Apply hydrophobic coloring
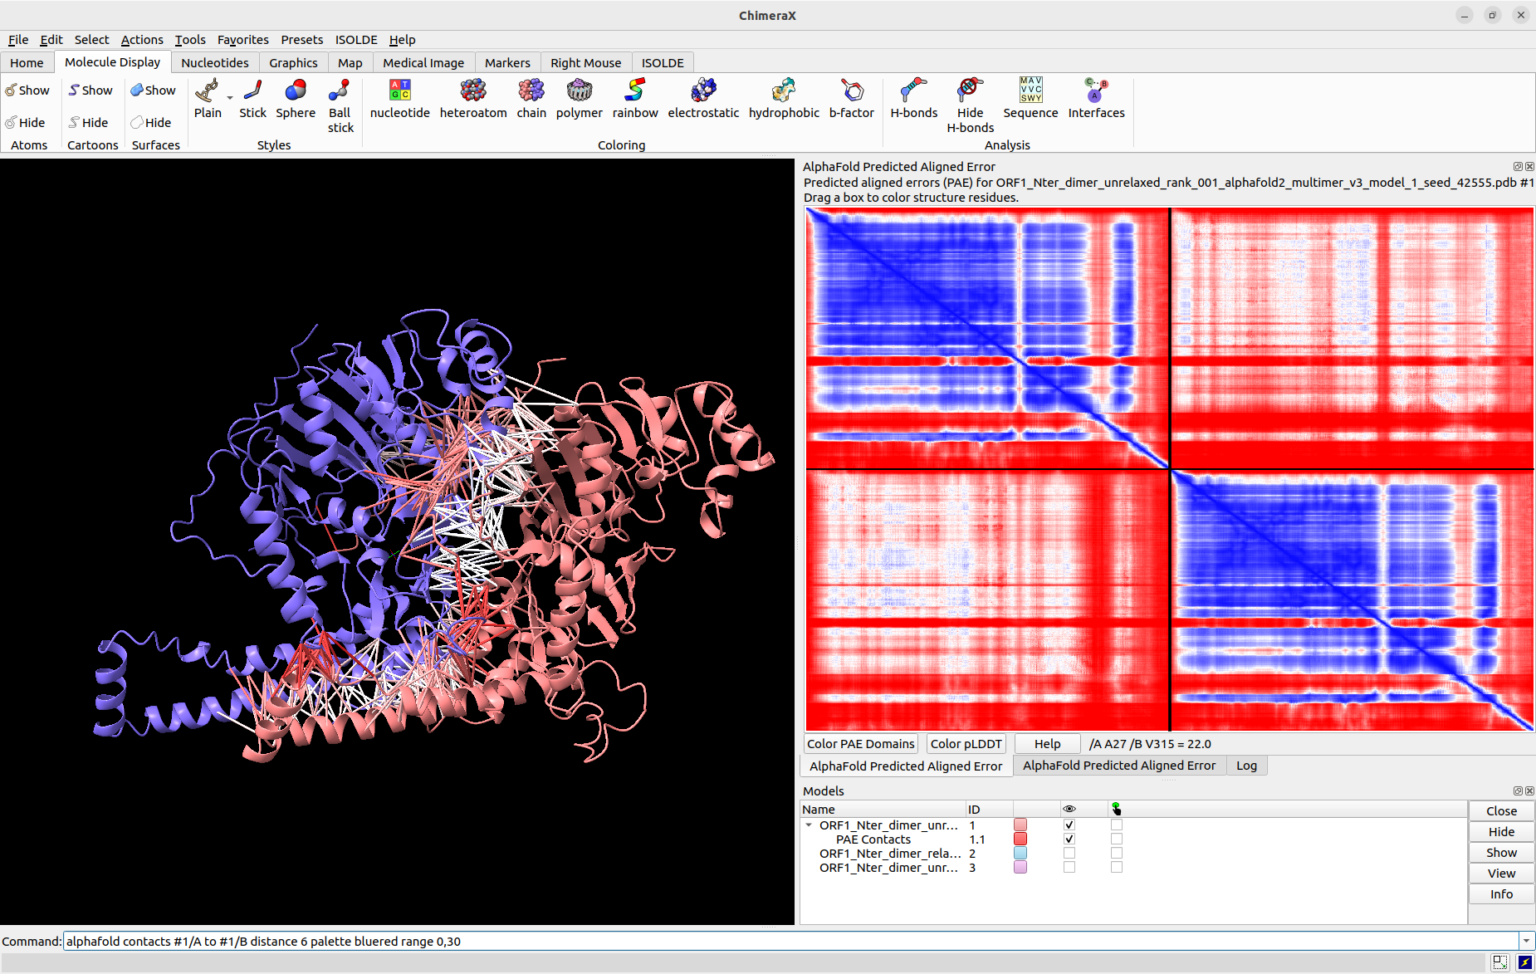This screenshot has width=1536, height=974. [x=784, y=98]
